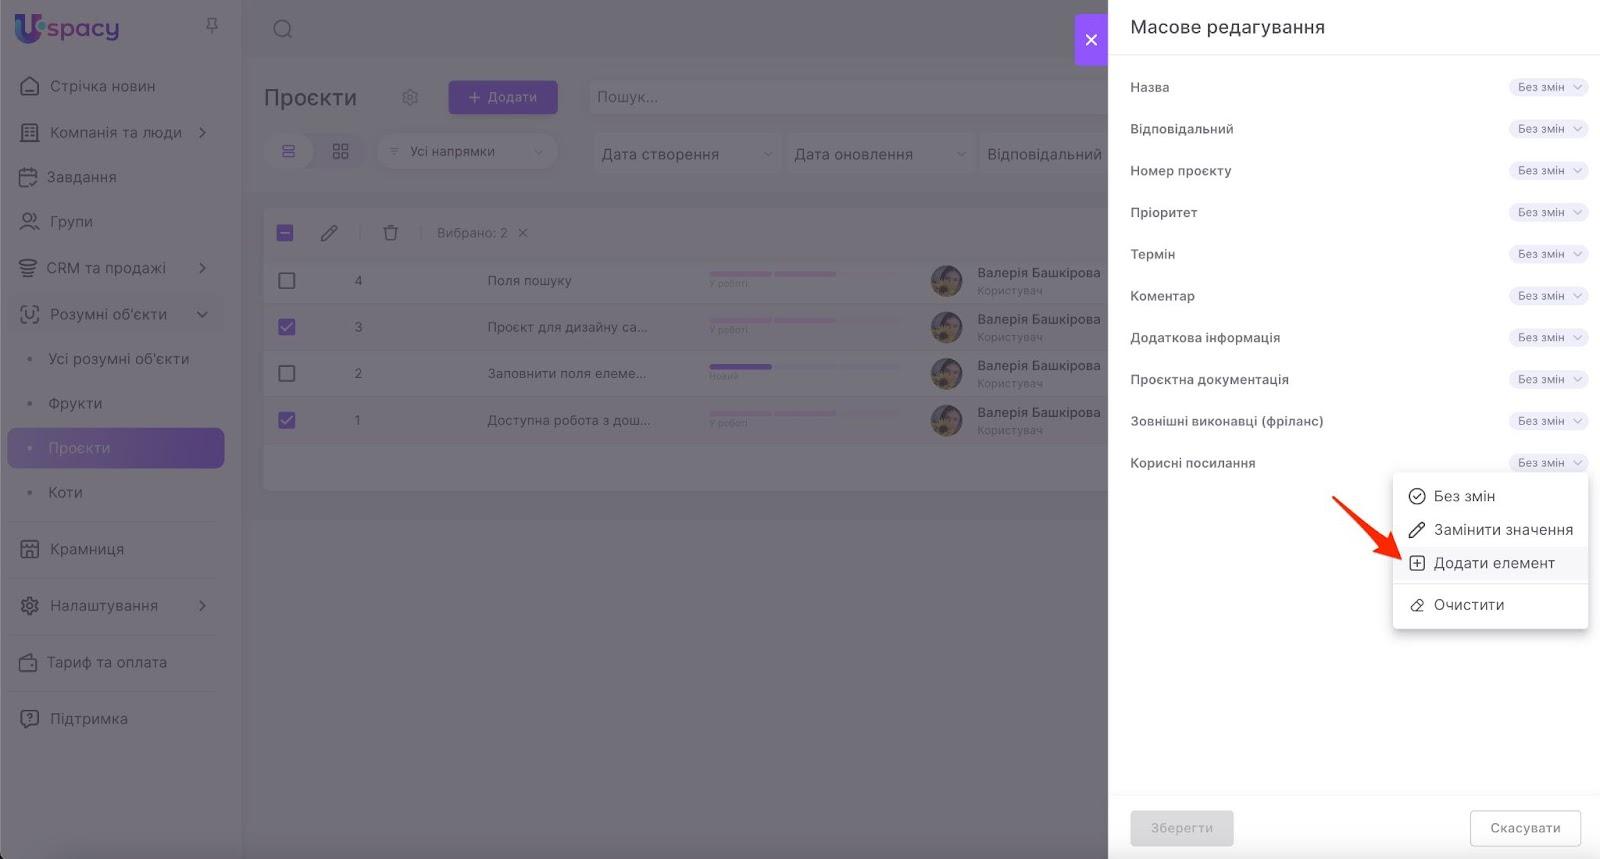
Task: Delete selected rows with trash icon
Action: (x=391, y=233)
